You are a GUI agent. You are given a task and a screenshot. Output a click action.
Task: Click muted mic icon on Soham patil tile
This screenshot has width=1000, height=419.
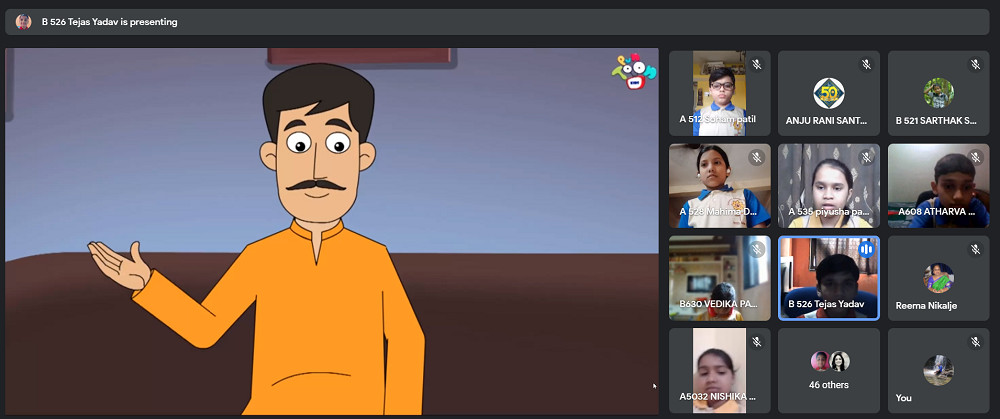pos(757,65)
